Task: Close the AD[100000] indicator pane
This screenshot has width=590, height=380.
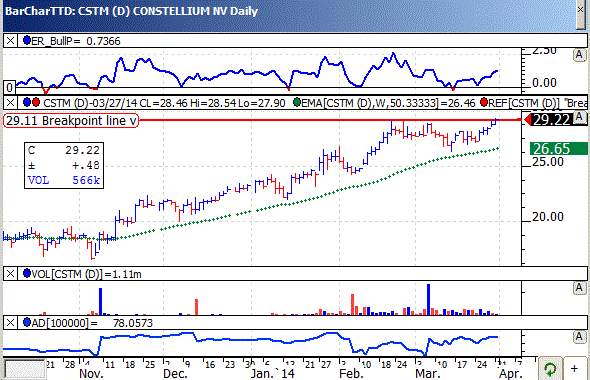Action: [10, 323]
